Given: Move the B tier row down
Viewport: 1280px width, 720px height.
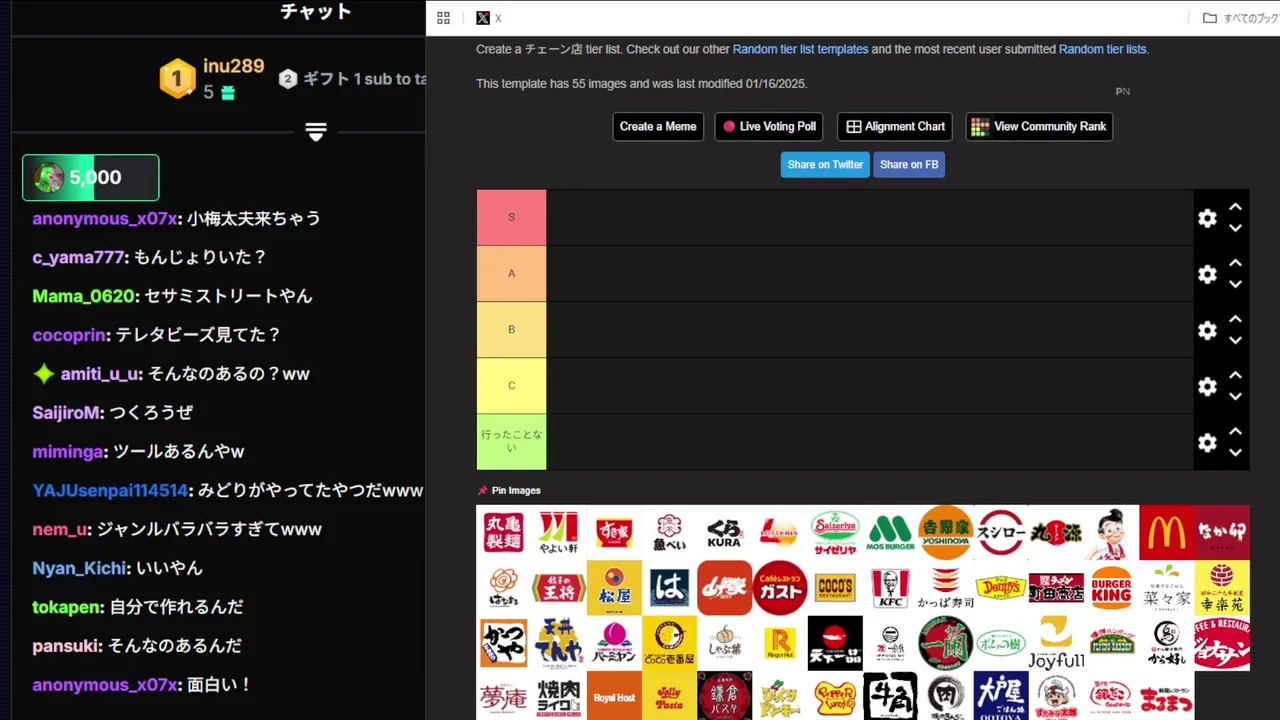Looking at the screenshot, I should [x=1235, y=340].
